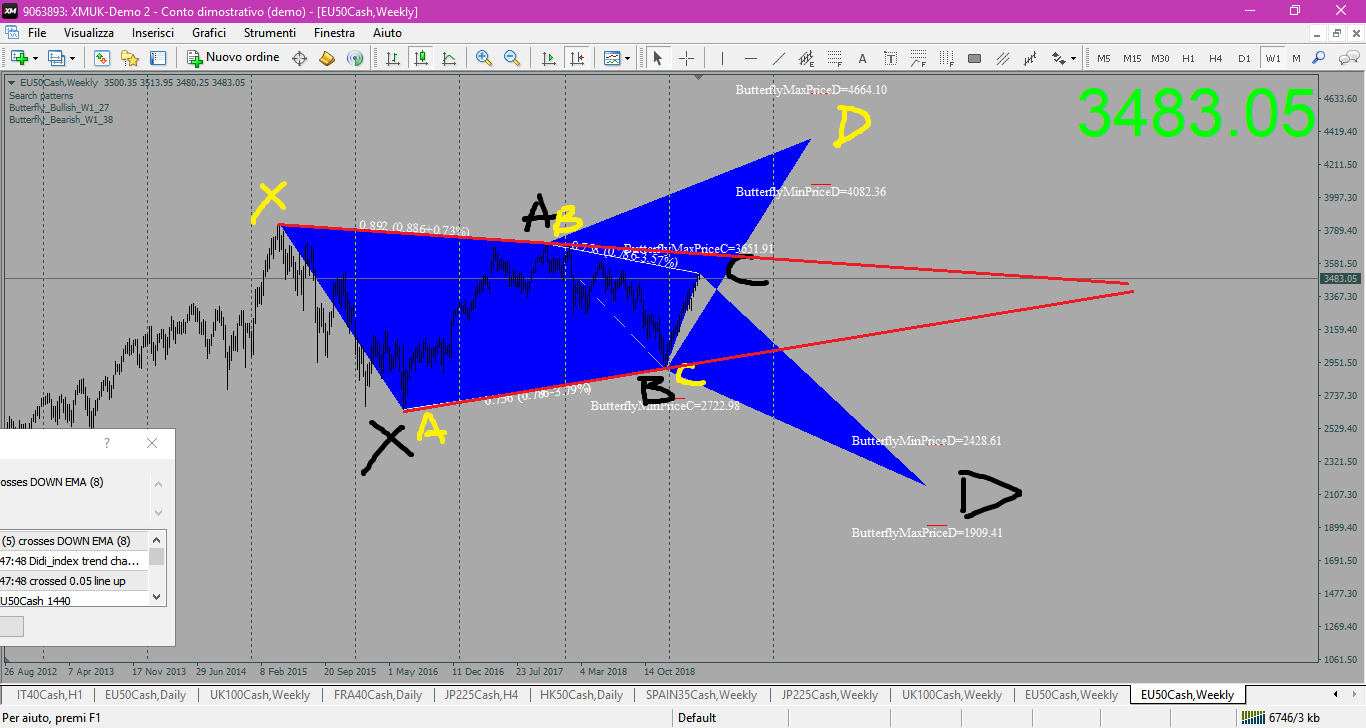The image size is (1366, 728).
Task: Select the Fibonacci time zones tool
Action: 946,58
